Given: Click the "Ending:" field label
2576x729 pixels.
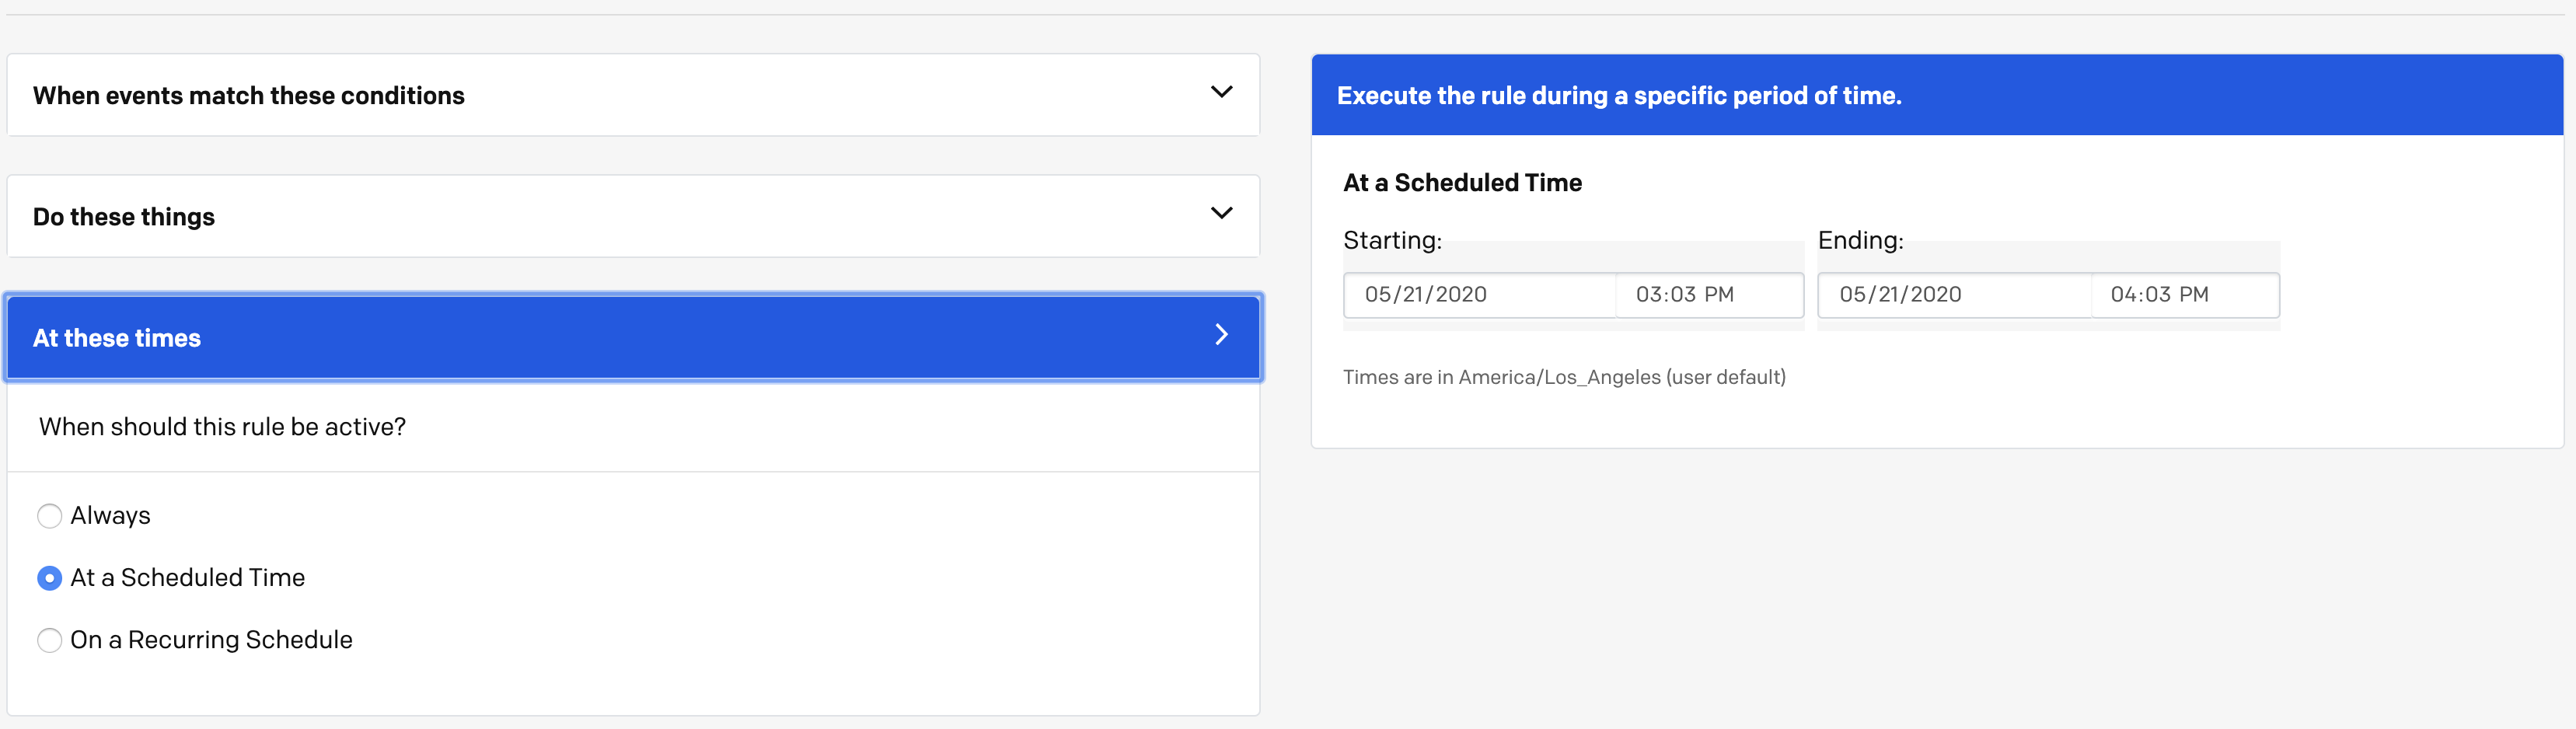Looking at the screenshot, I should pos(1860,241).
